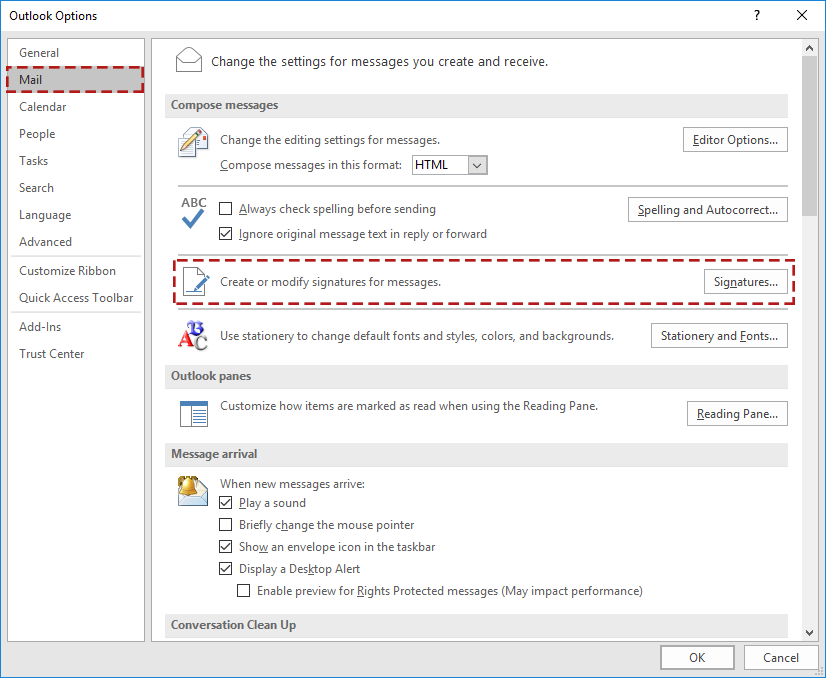Image resolution: width=826 pixels, height=678 pixels.
Task: Open the message format HTML dropdown
Action: click(449, 165)
